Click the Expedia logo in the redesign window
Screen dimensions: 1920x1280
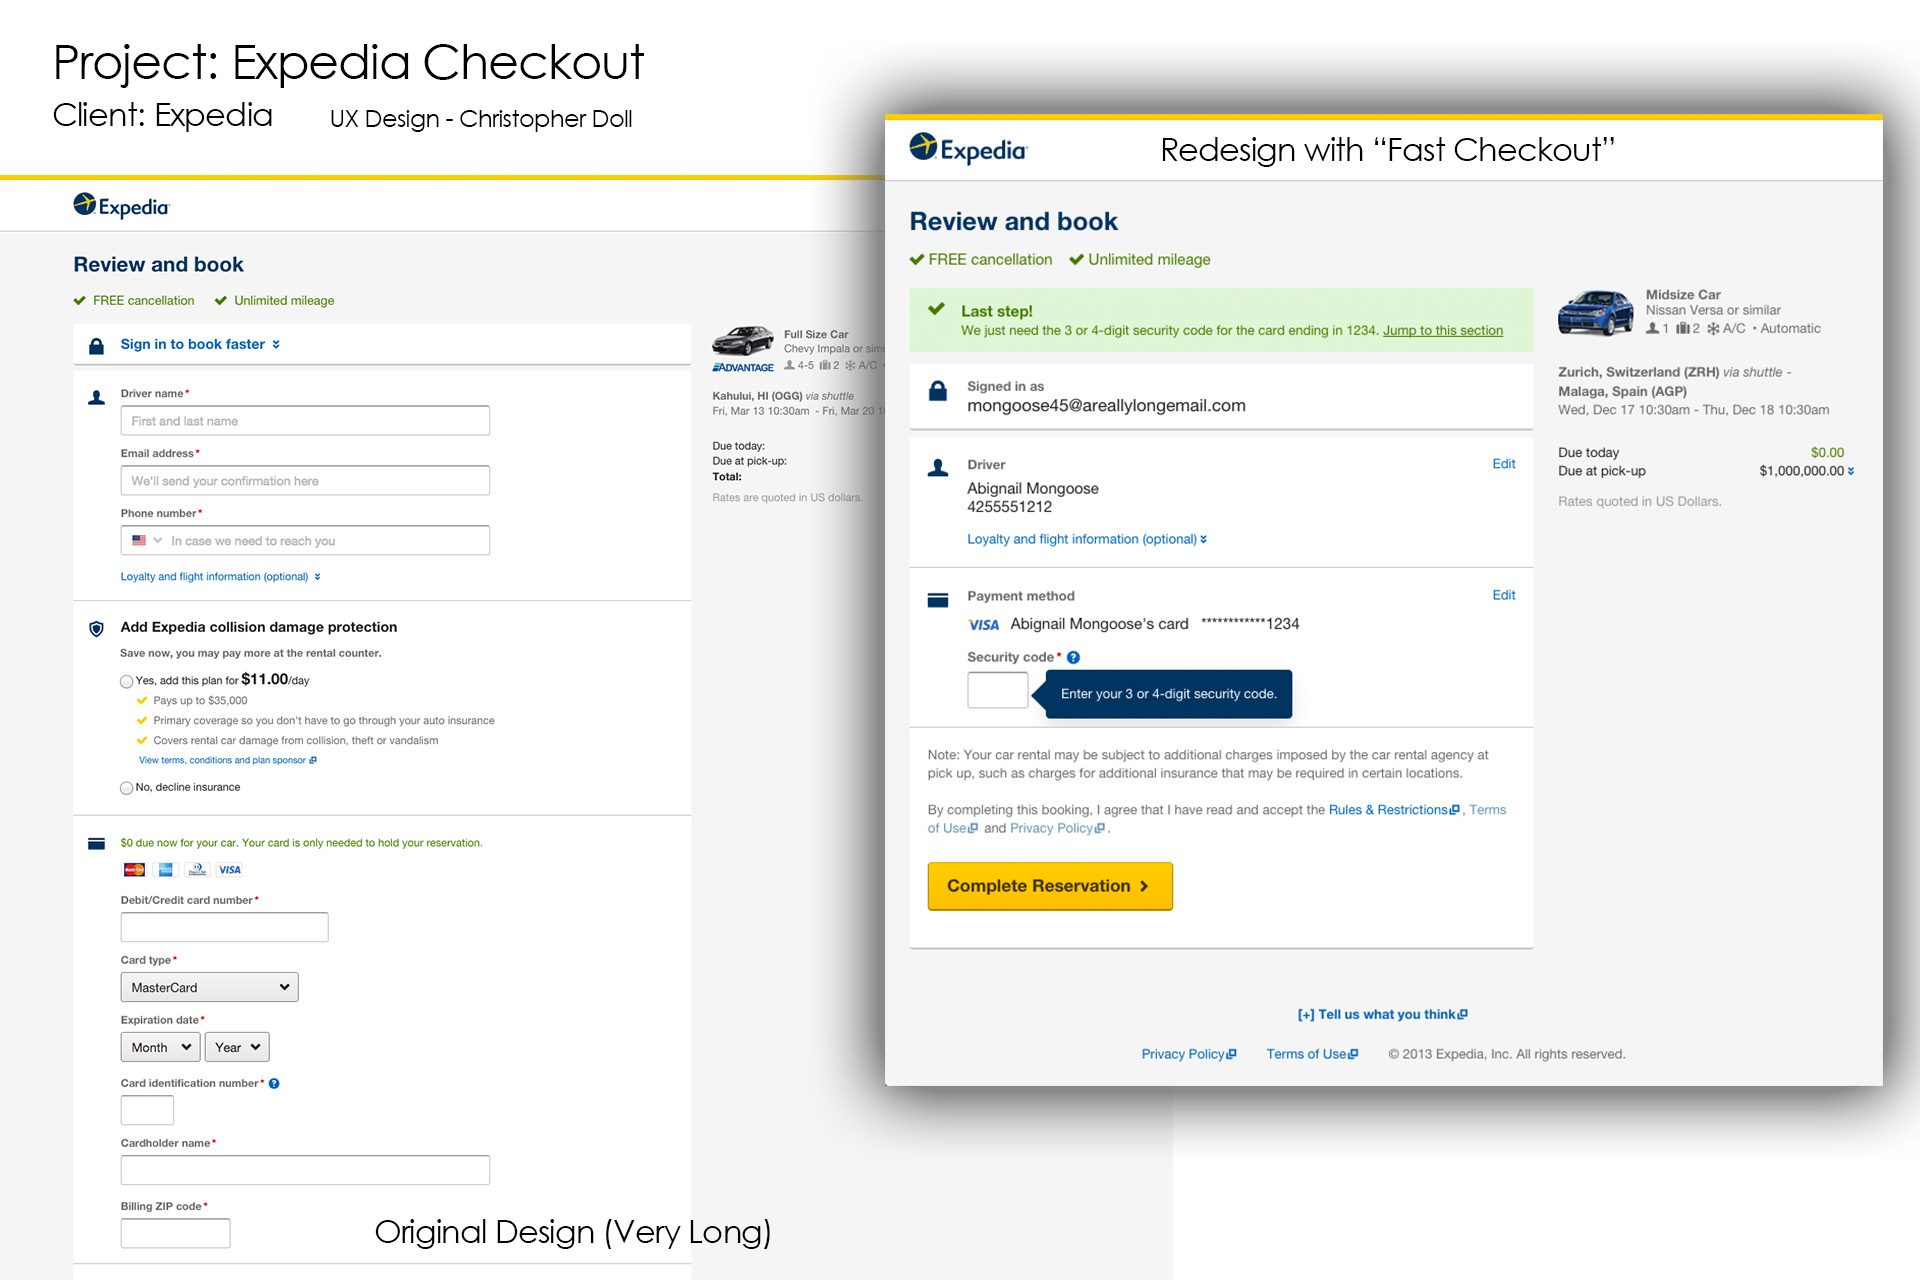coord(967,149)
